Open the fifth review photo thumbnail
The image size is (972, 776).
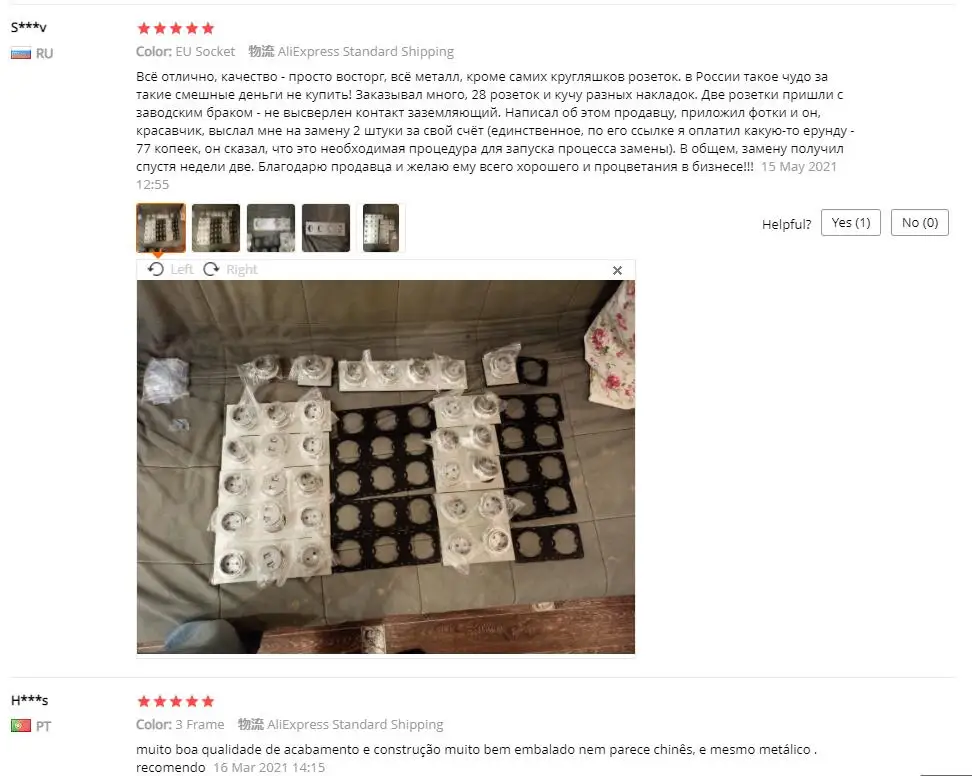[381, 227]
